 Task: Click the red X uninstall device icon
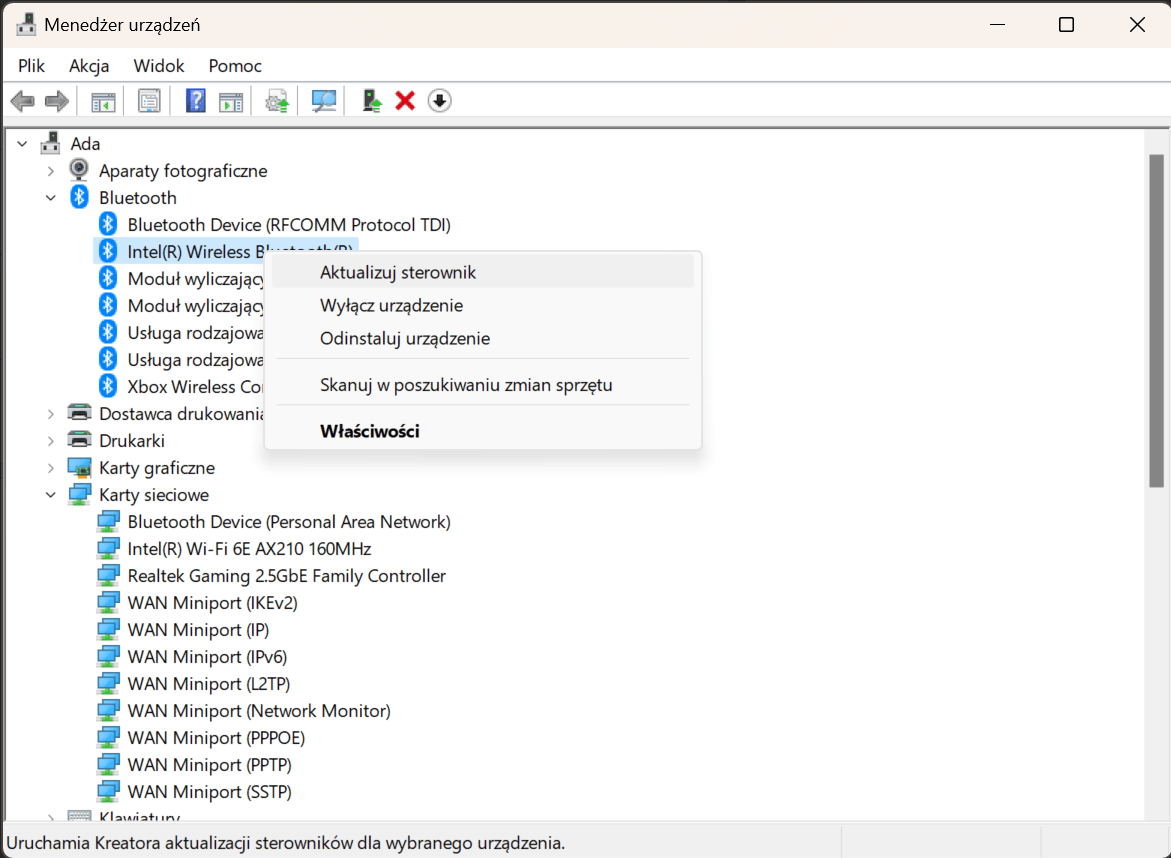pos(405,101)
